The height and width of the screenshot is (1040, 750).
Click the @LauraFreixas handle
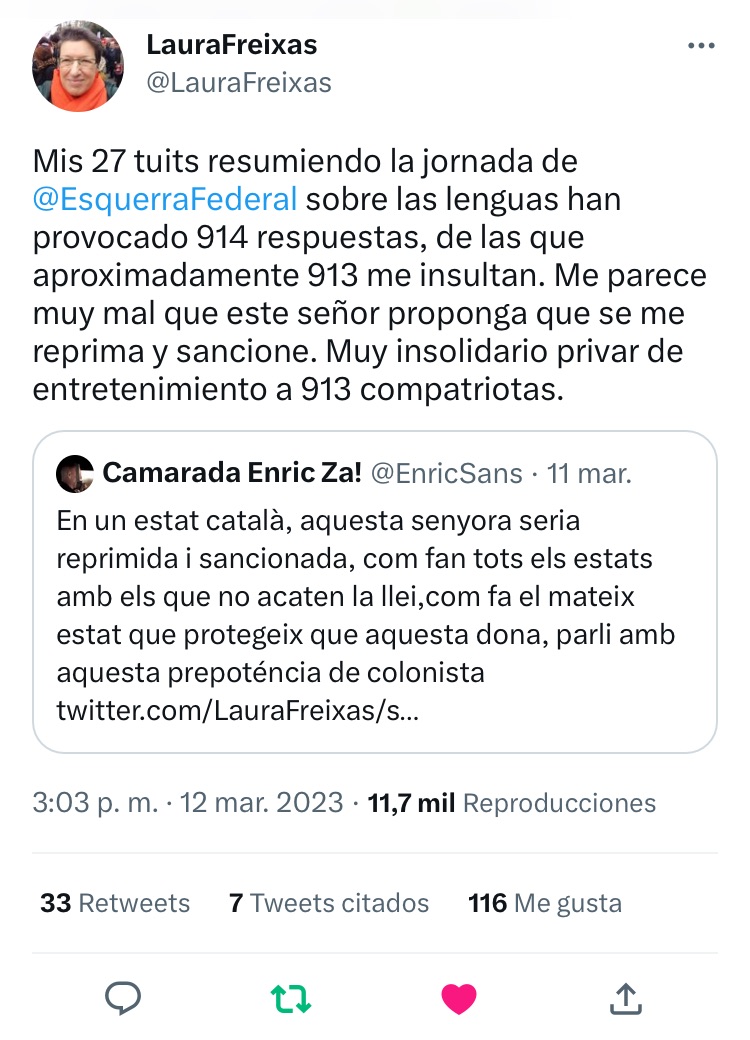[239, 83]
